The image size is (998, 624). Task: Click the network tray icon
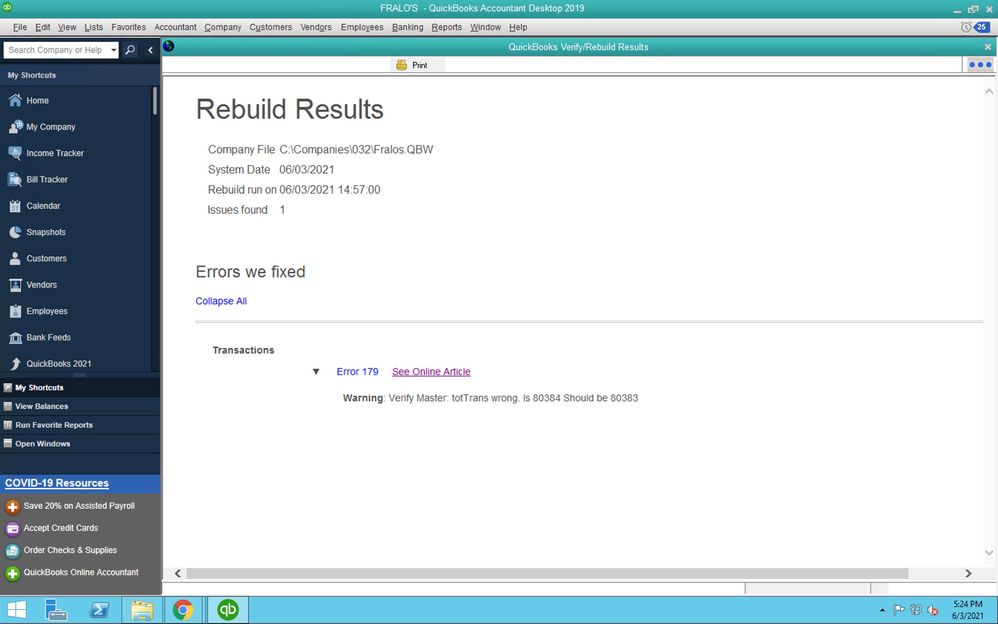tap(916, 610)
